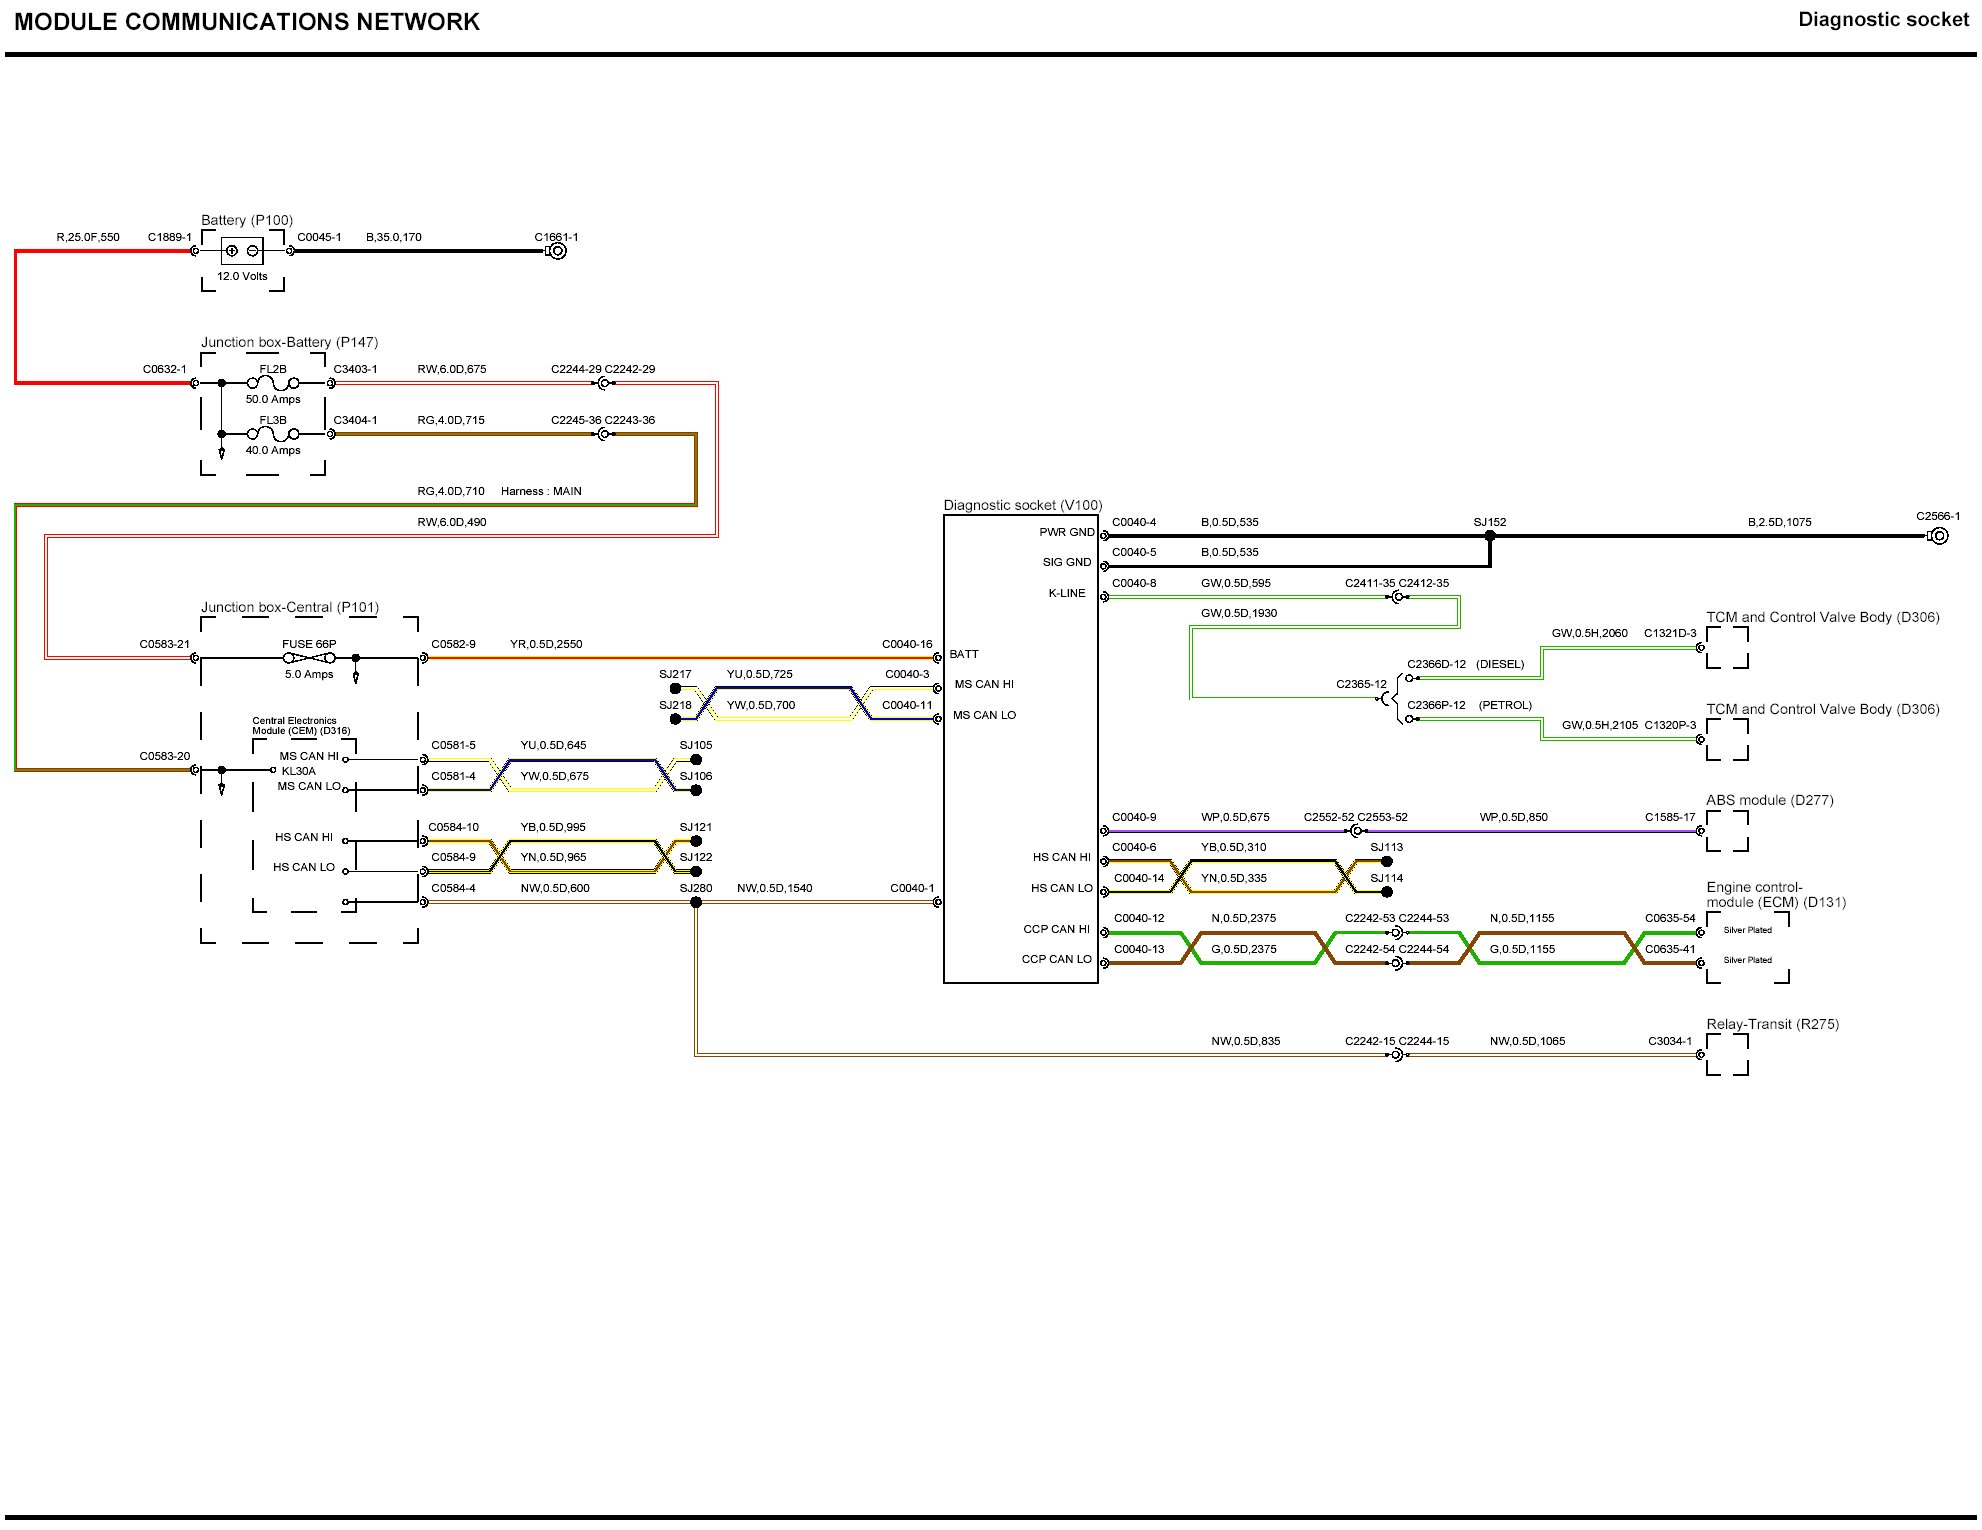The width and height of the screenshot is (1982, 1530).
Task: Click the SJ152 splice junction dot
Action: click(1490, 536)
